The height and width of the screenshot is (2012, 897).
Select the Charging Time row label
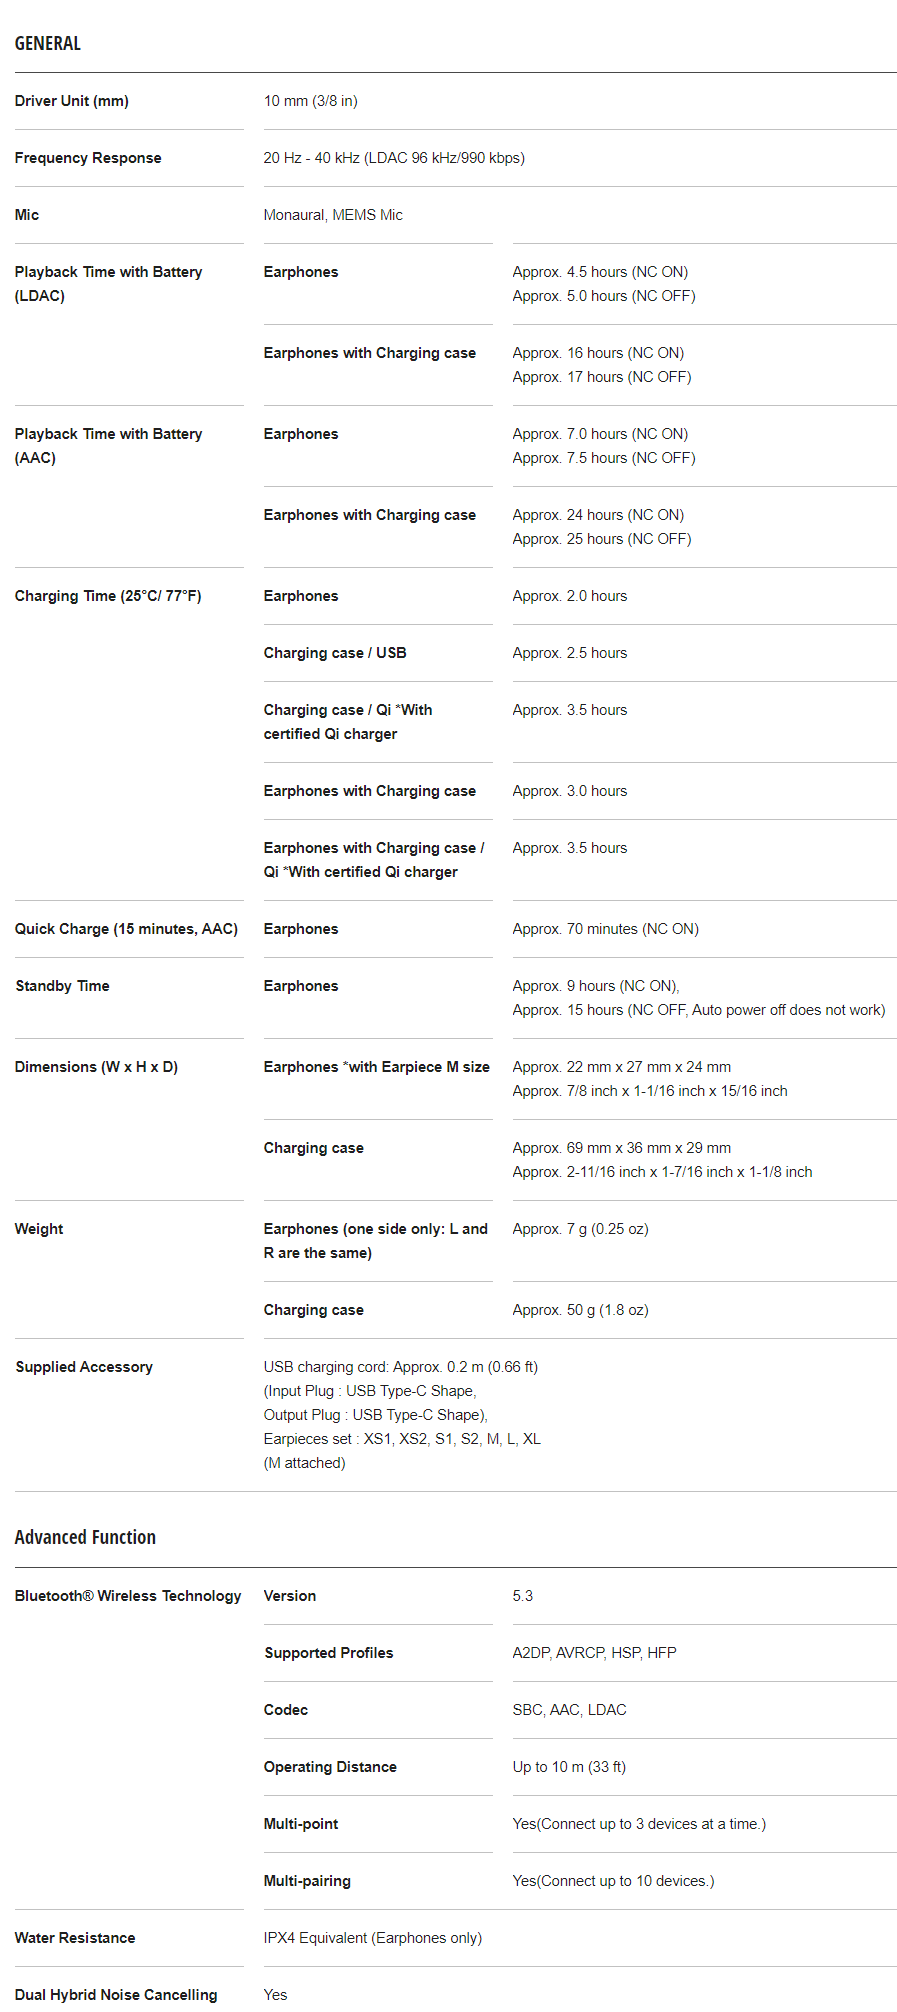pos(108,596)
